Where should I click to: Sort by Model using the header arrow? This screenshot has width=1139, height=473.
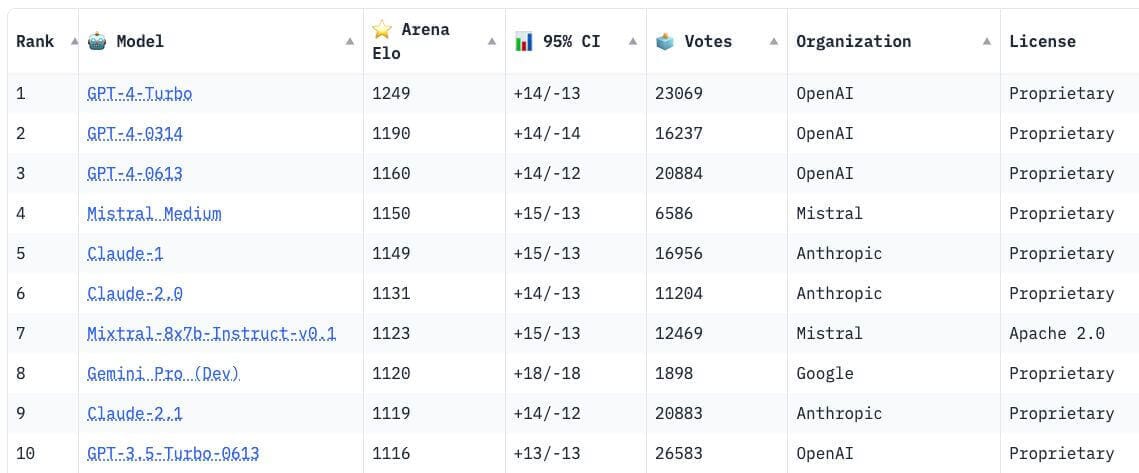(x=350, y=41)
